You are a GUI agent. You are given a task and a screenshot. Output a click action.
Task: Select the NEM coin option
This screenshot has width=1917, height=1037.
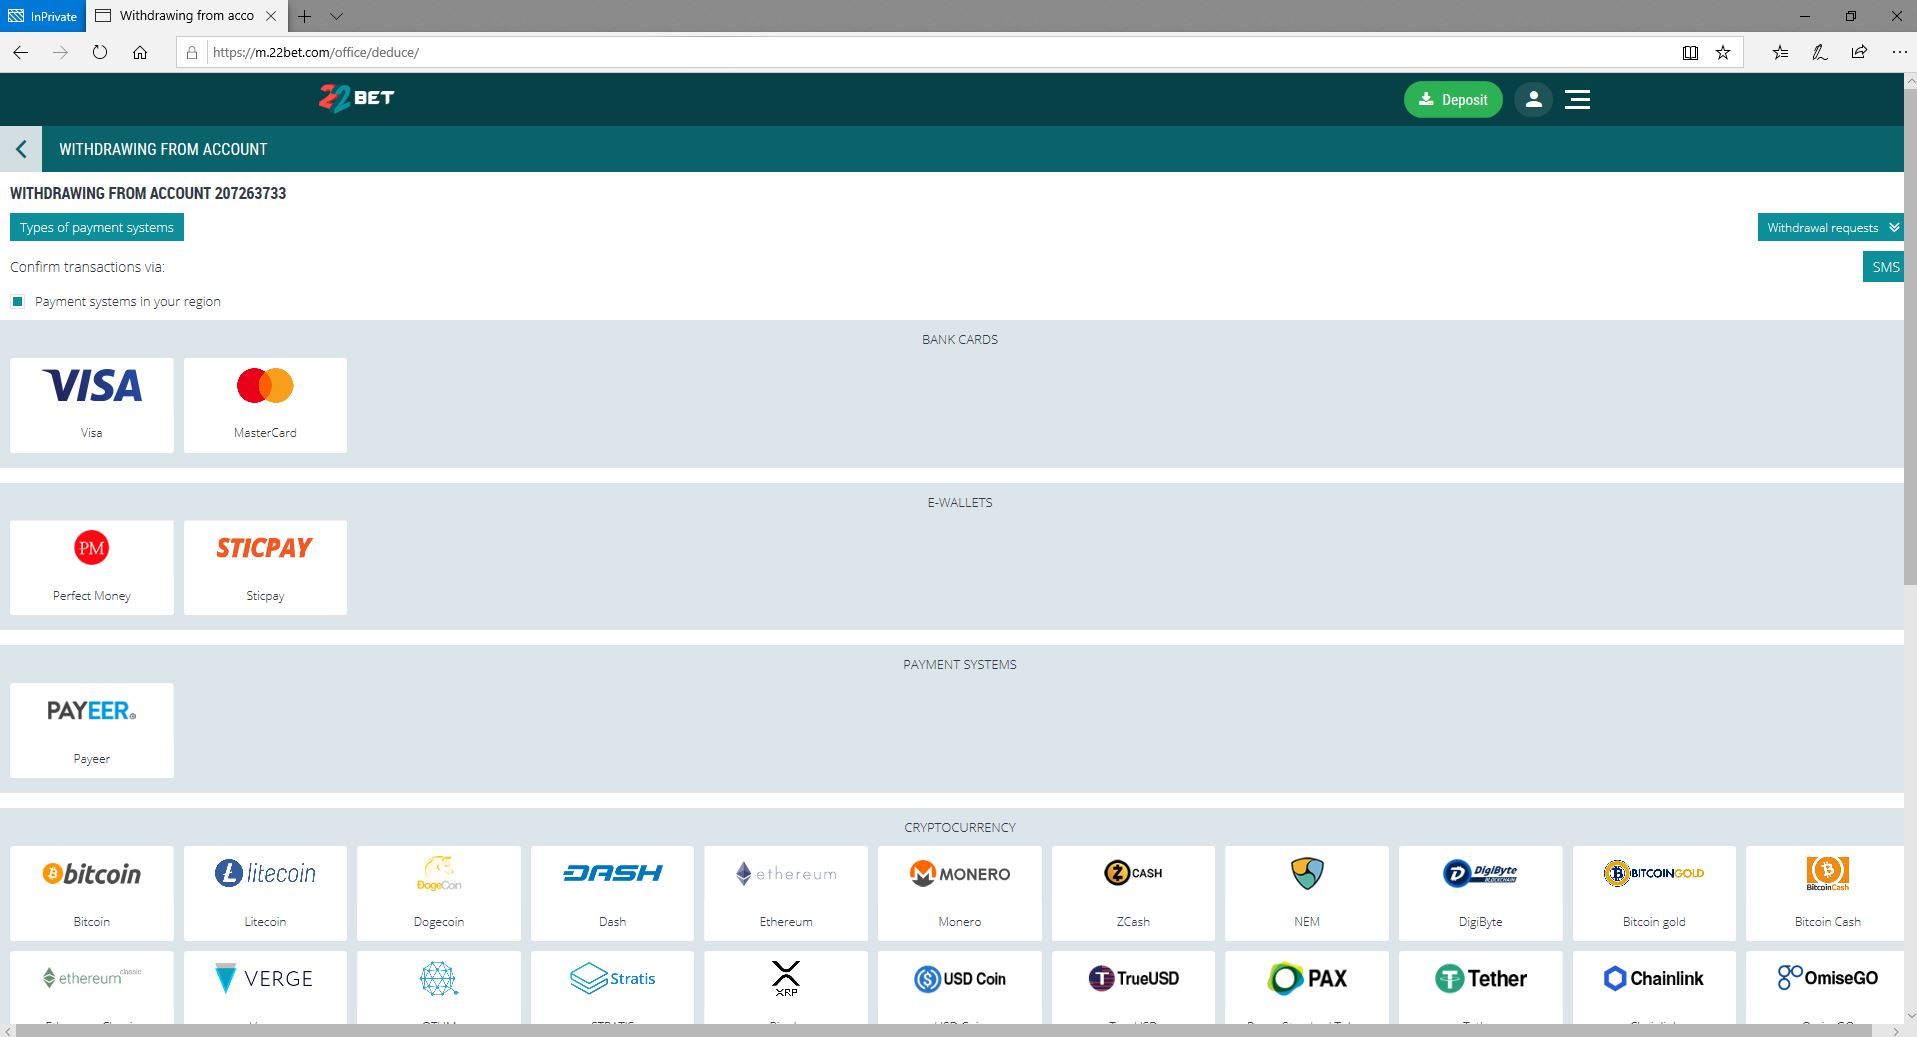point(1306,893)
